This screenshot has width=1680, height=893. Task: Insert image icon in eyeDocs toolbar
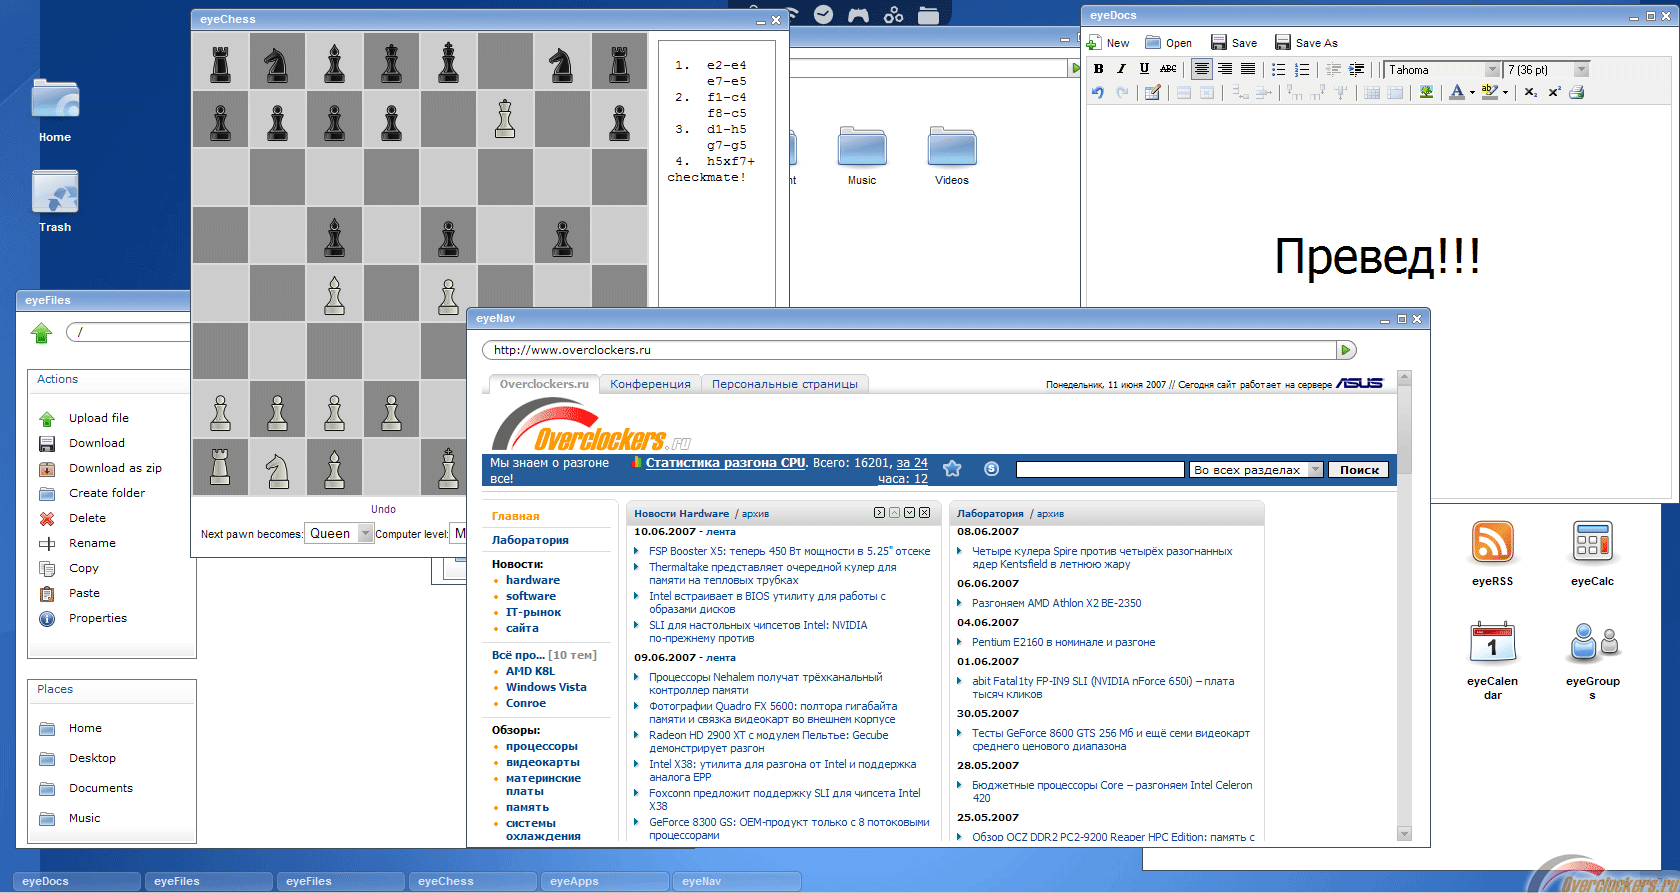(1426, 92)
